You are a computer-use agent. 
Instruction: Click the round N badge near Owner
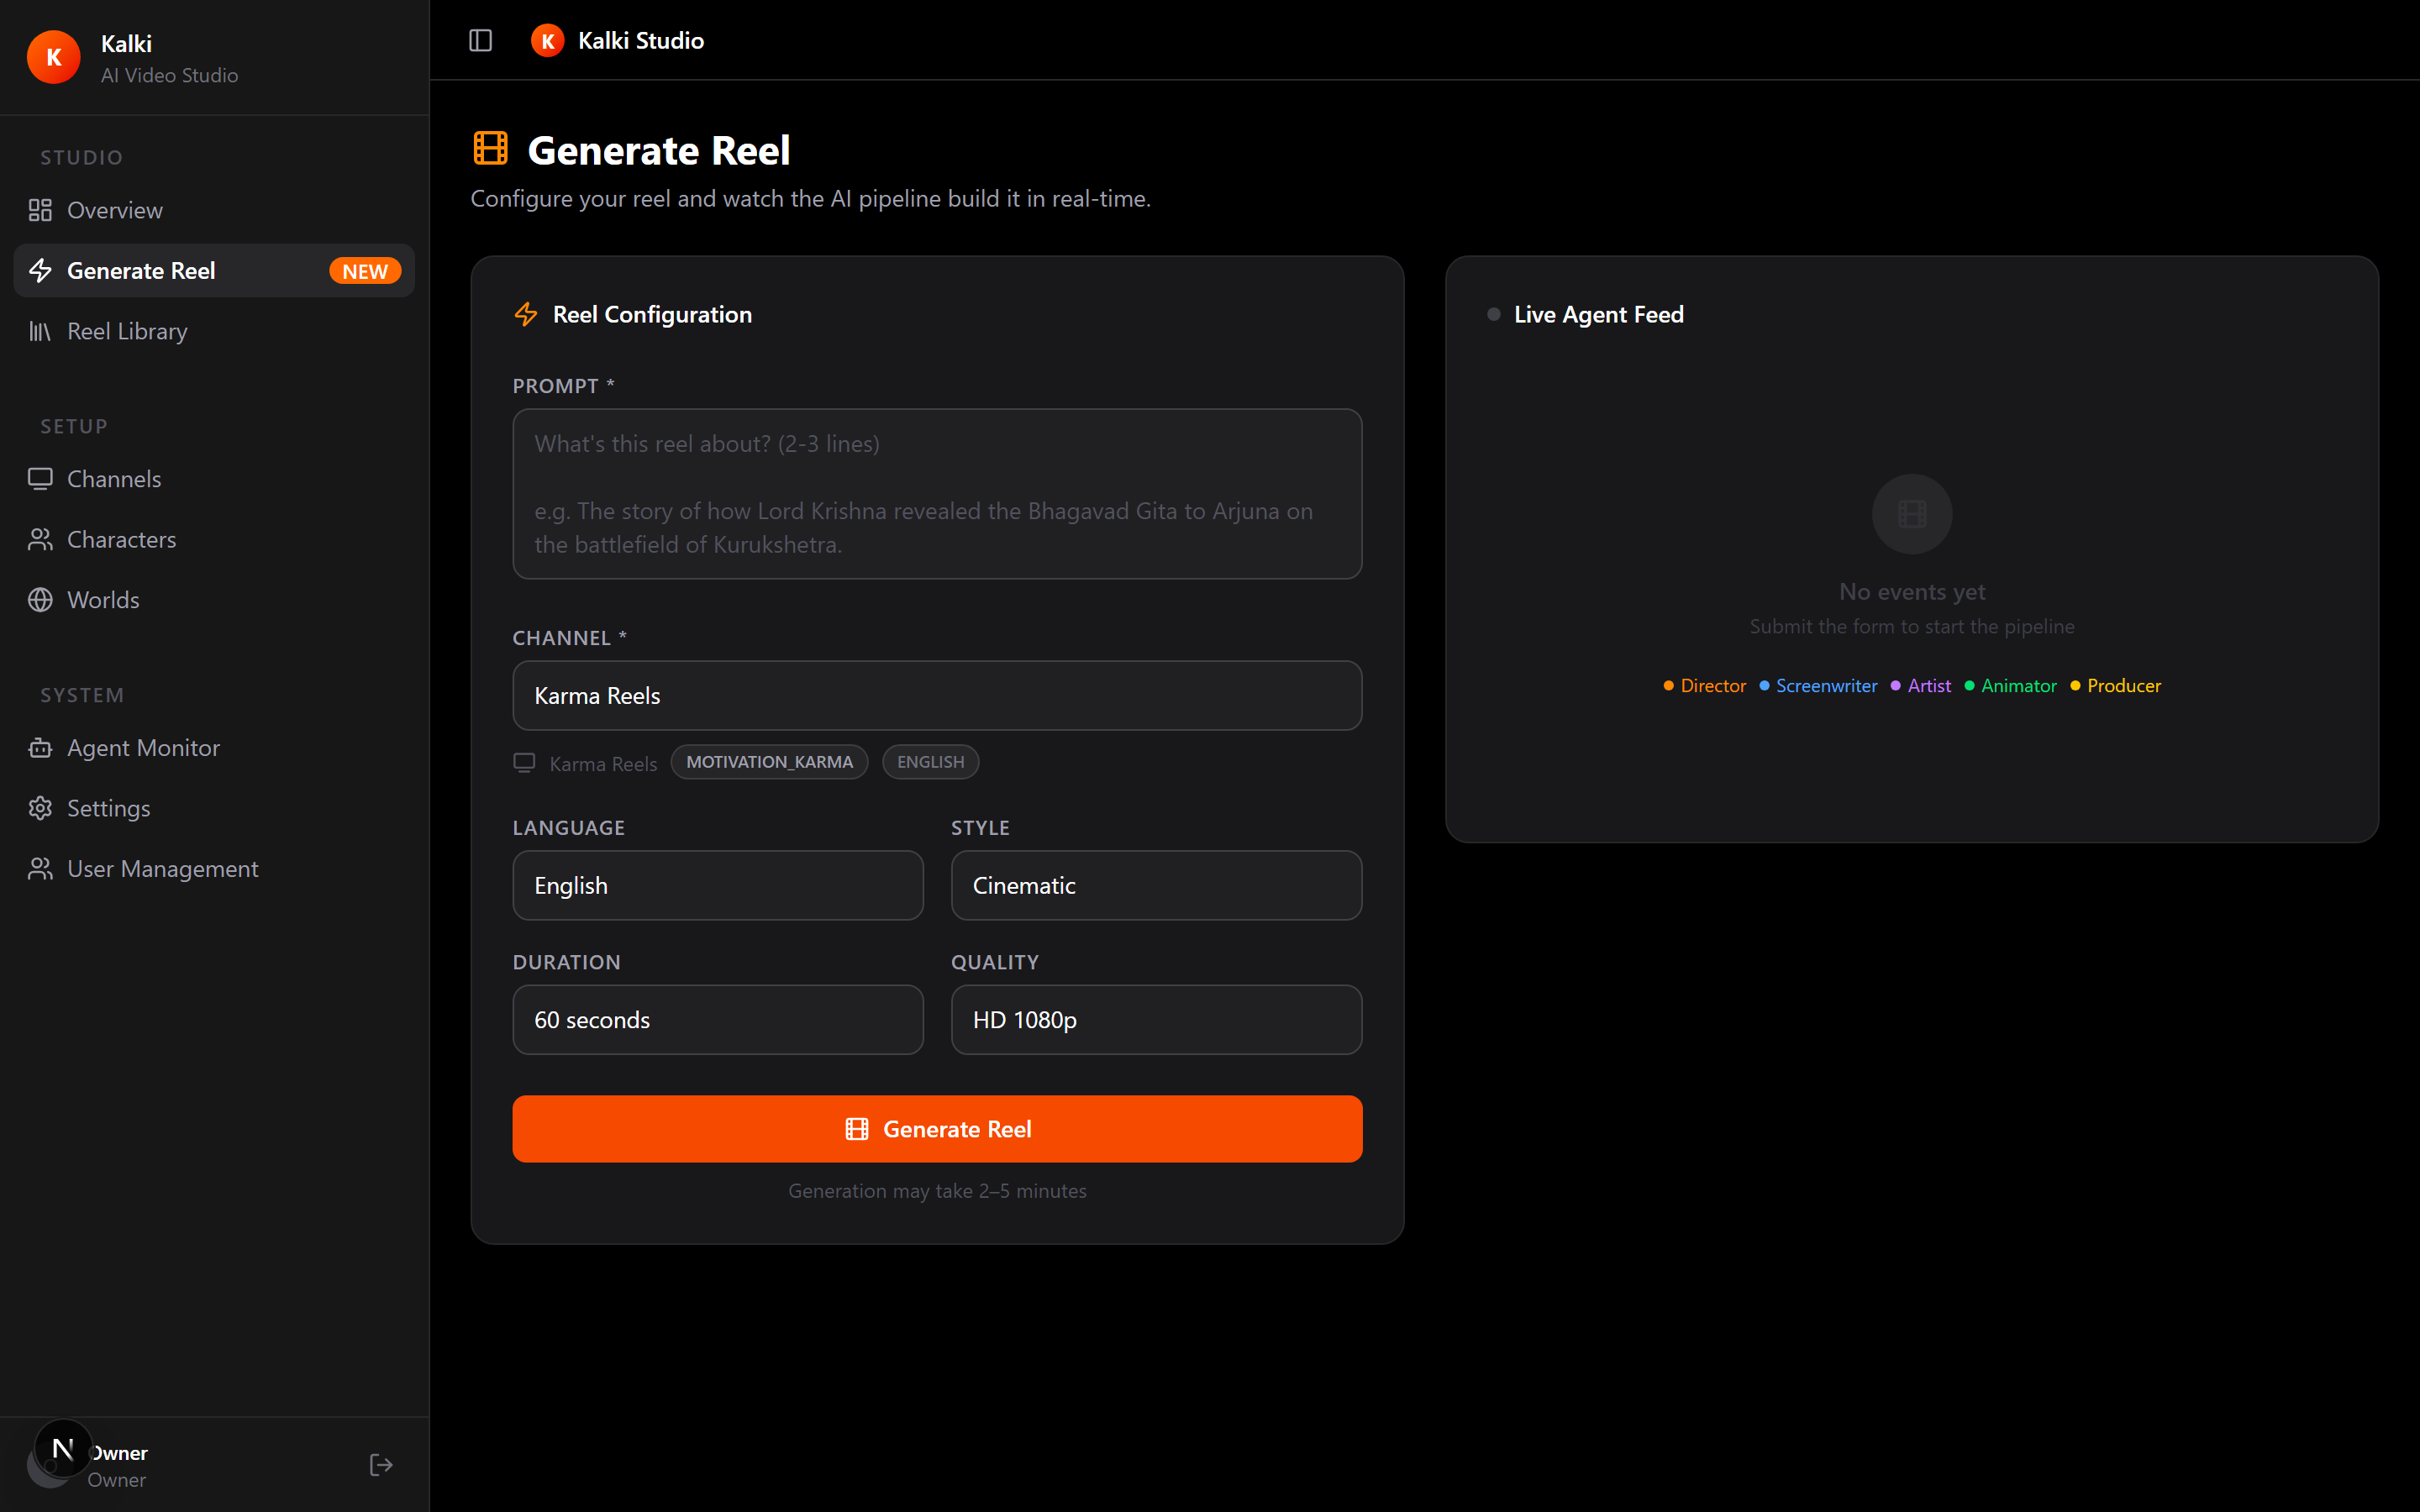(x=63, y=1448)
